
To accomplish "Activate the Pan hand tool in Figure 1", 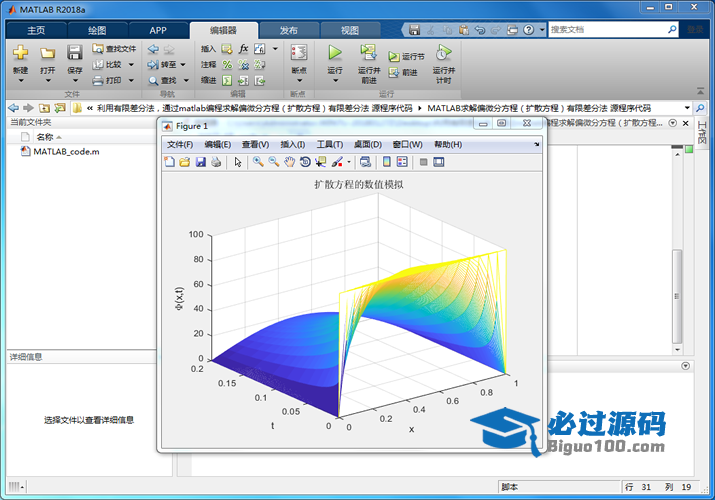I will pos(289,162).
